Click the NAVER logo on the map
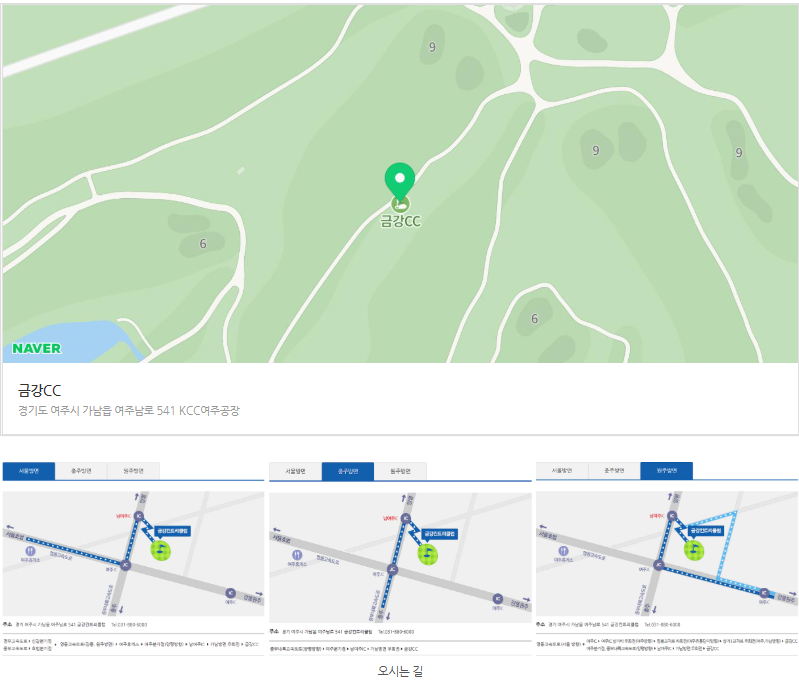Screen dimensions: 799x687 pos(37,349)
